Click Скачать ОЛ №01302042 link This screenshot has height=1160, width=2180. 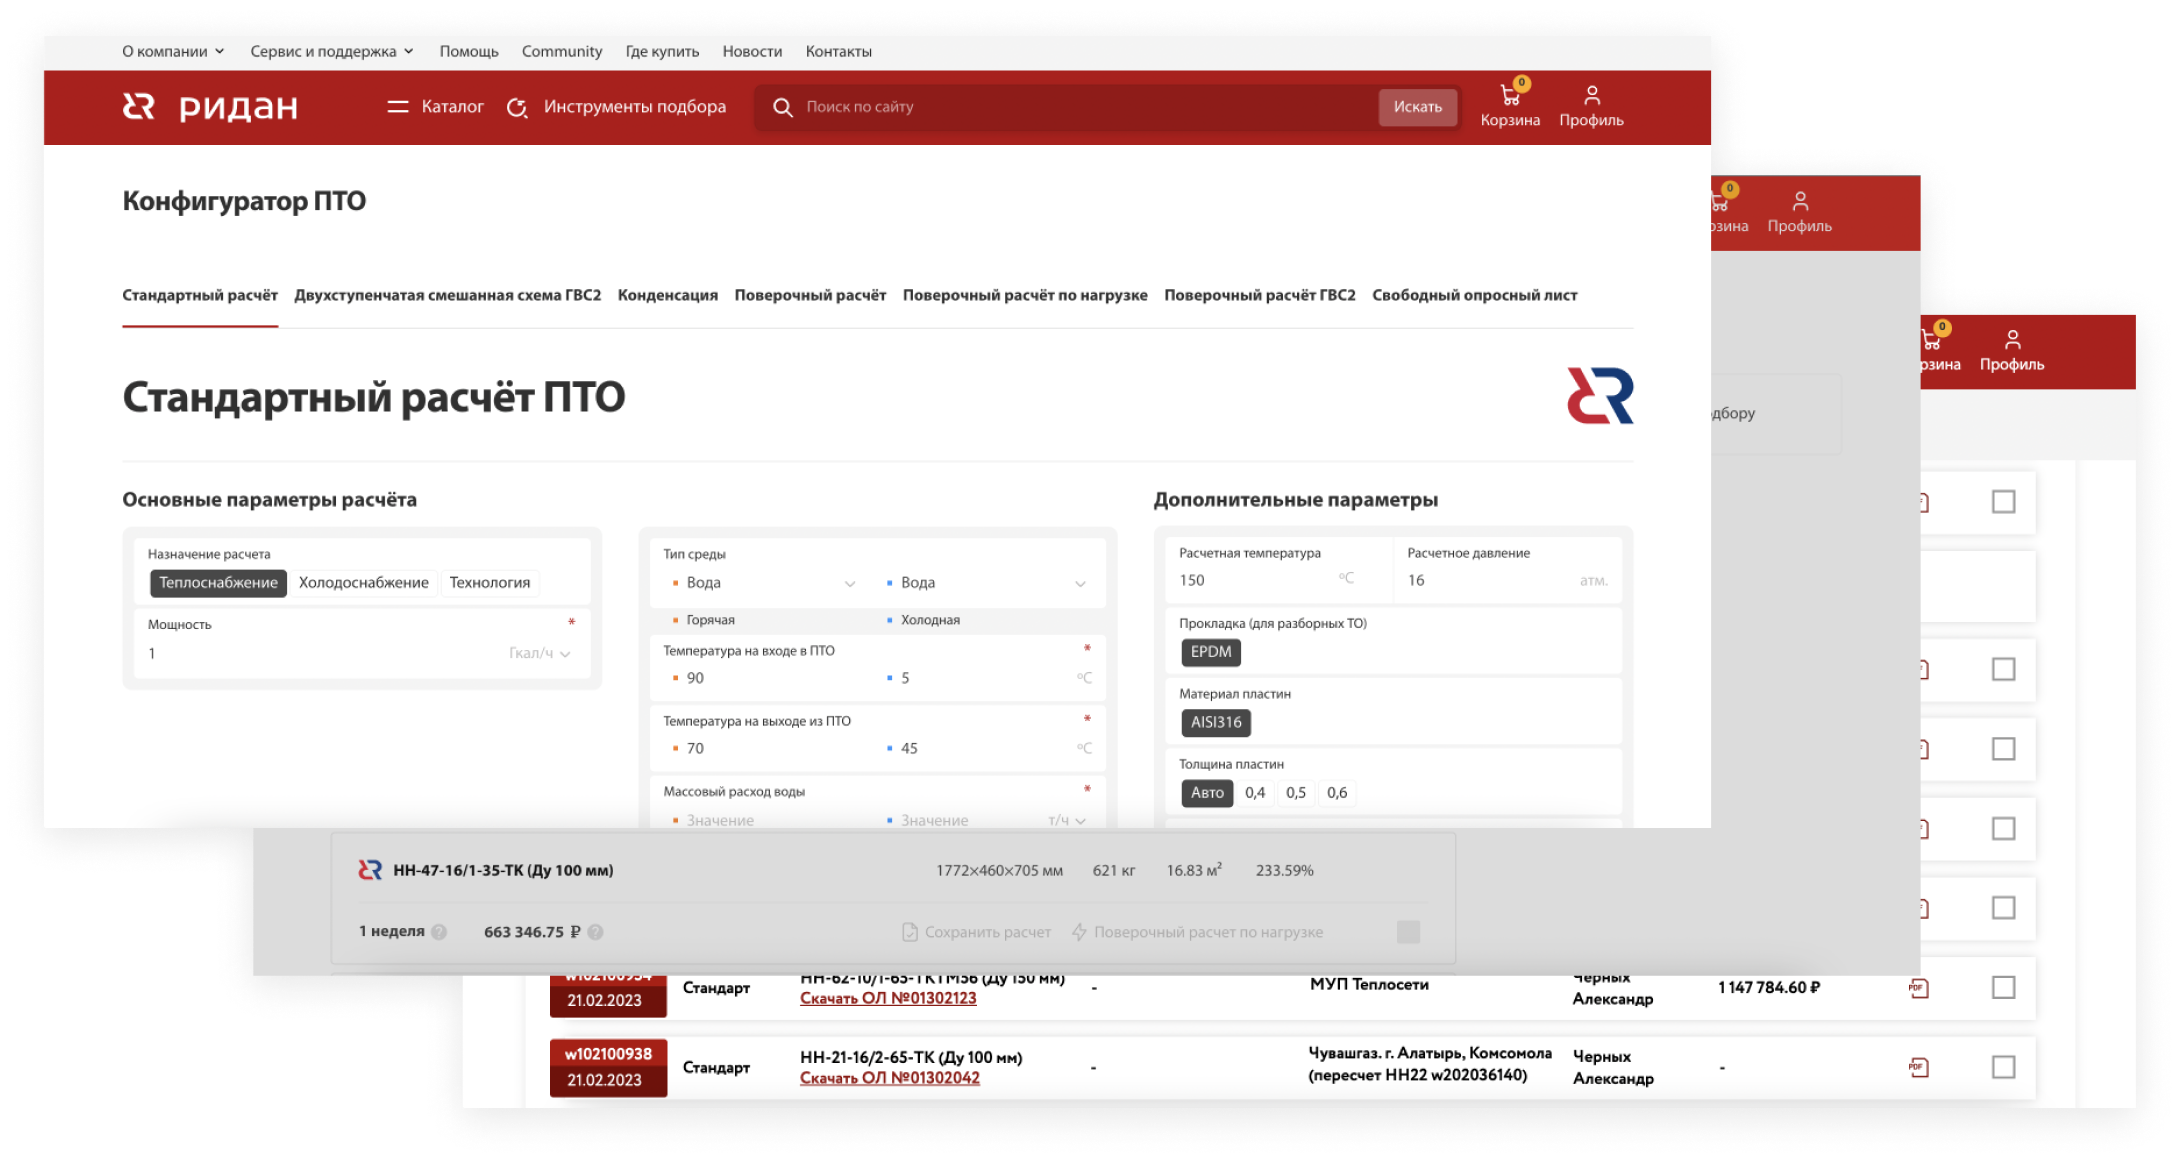click(x=889, y=1078)
